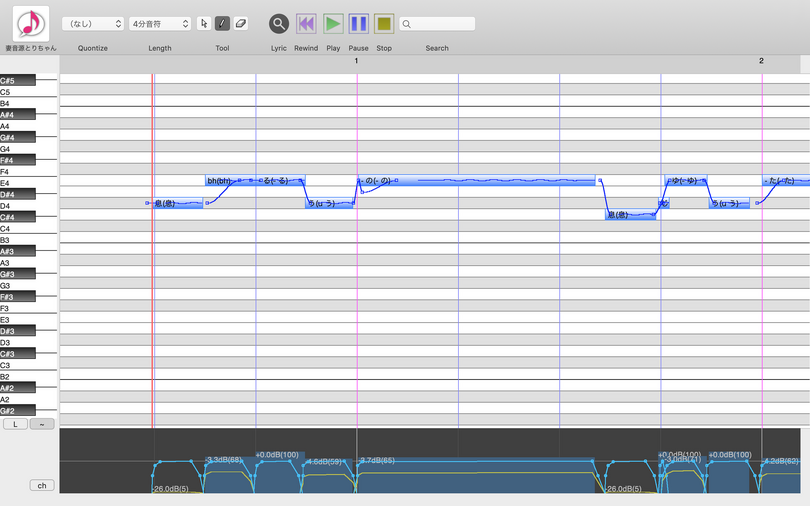The image size is (810, 506).
Task: Select the eraser tool
Action: [241, 23]
